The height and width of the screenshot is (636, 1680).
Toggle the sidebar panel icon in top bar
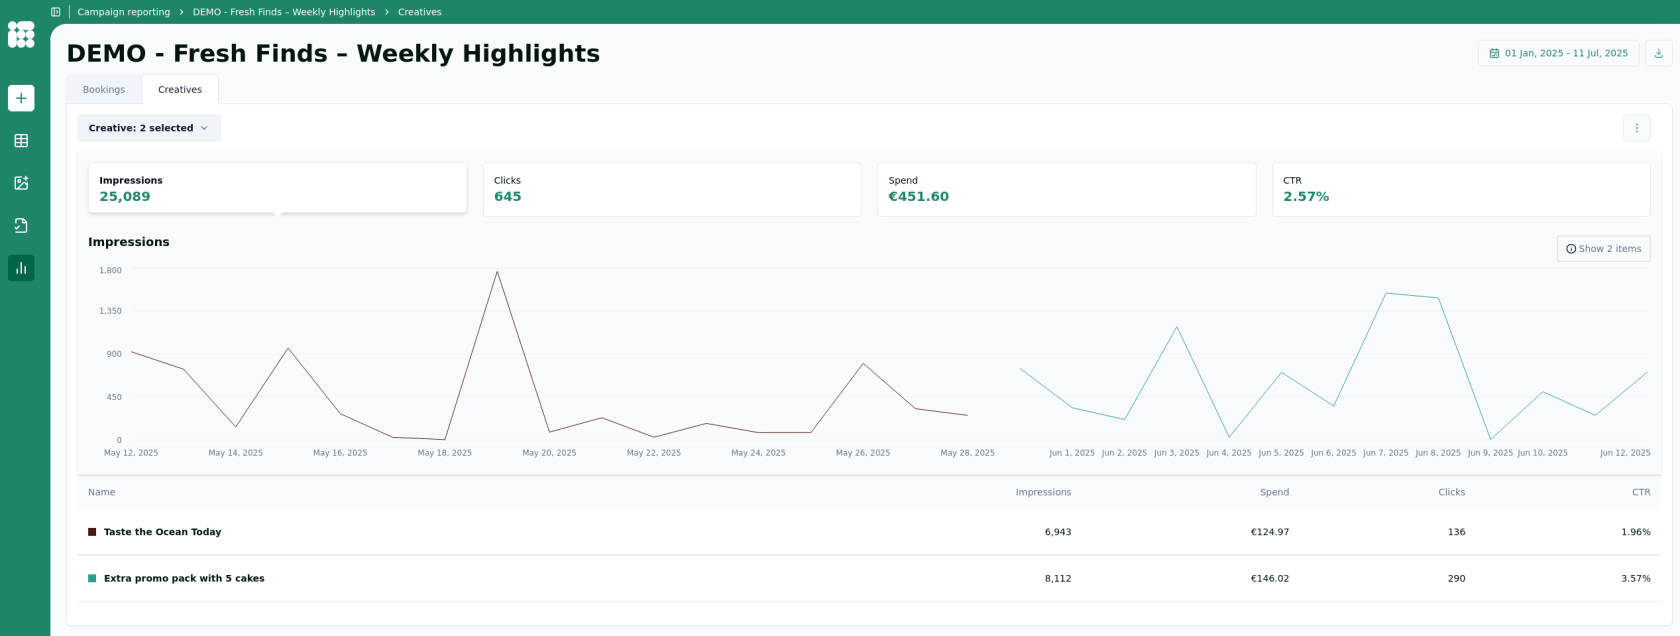click(x=56, y=12)
